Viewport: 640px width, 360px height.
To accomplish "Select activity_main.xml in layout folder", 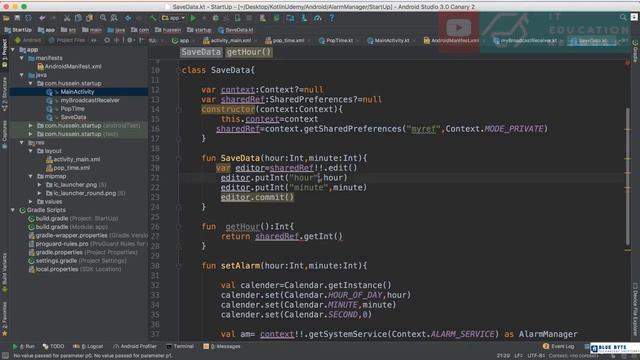I will (x=77, y=159).
